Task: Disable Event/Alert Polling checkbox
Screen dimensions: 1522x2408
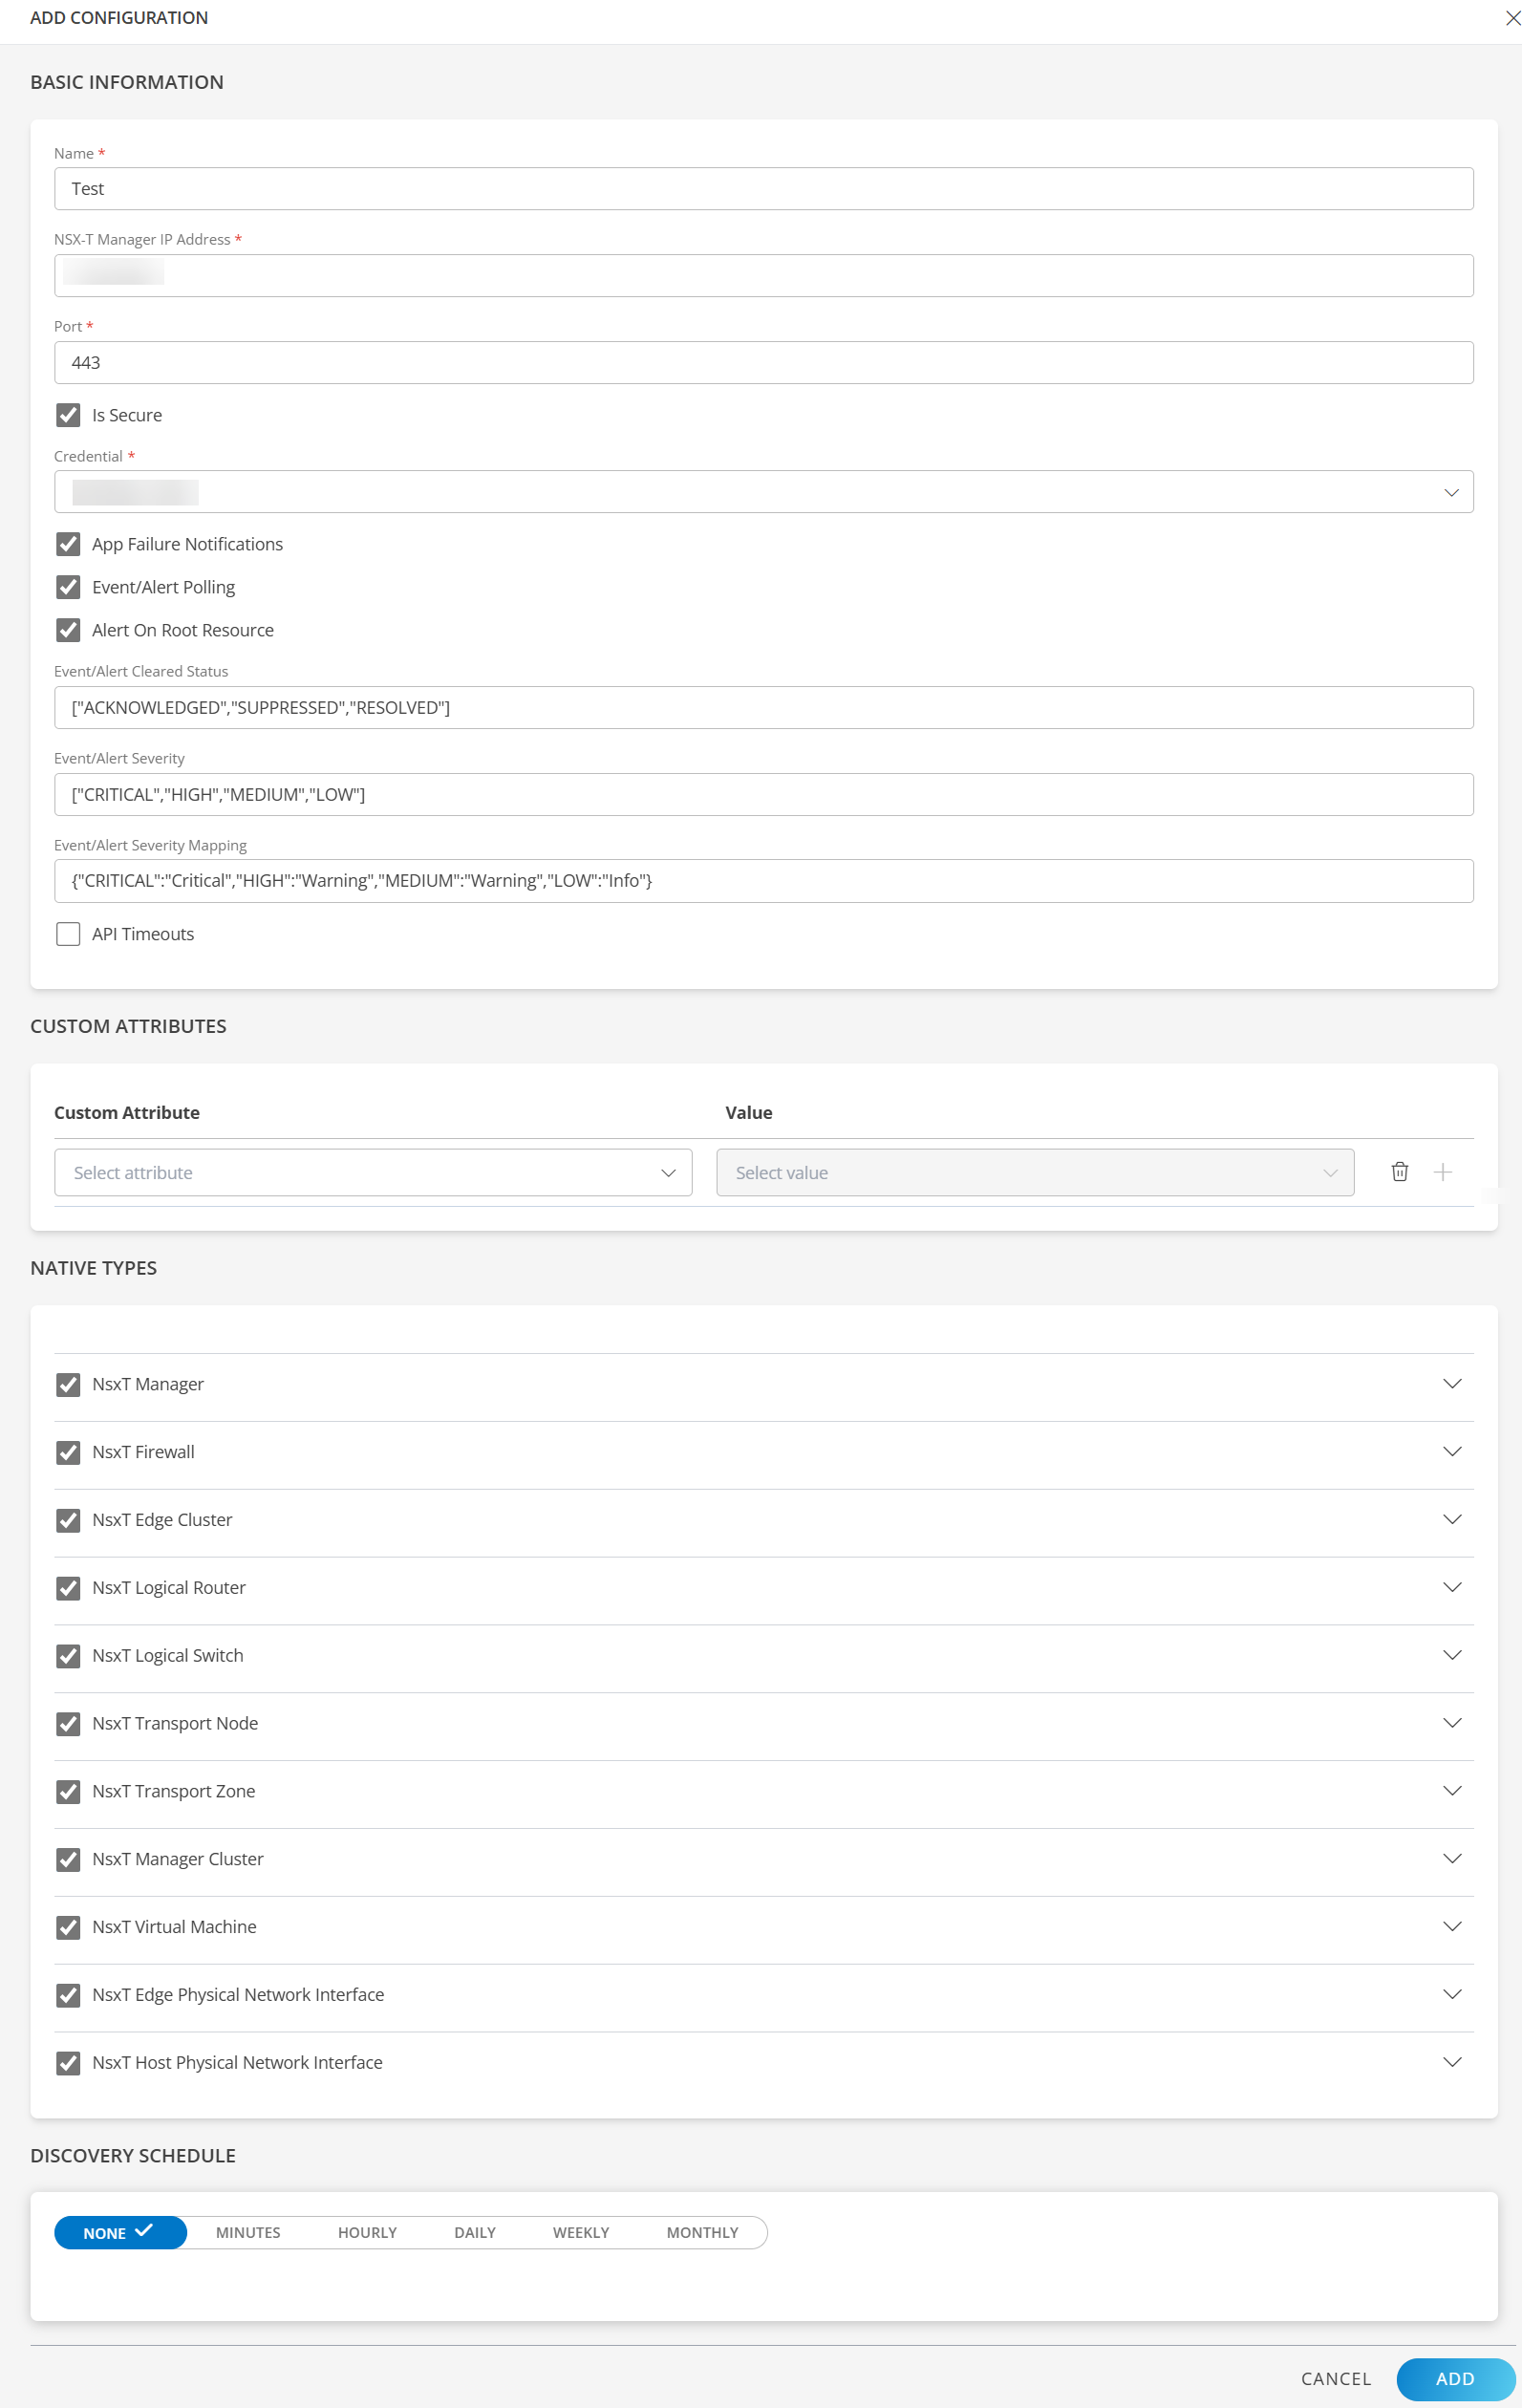Action: point(68,587)
